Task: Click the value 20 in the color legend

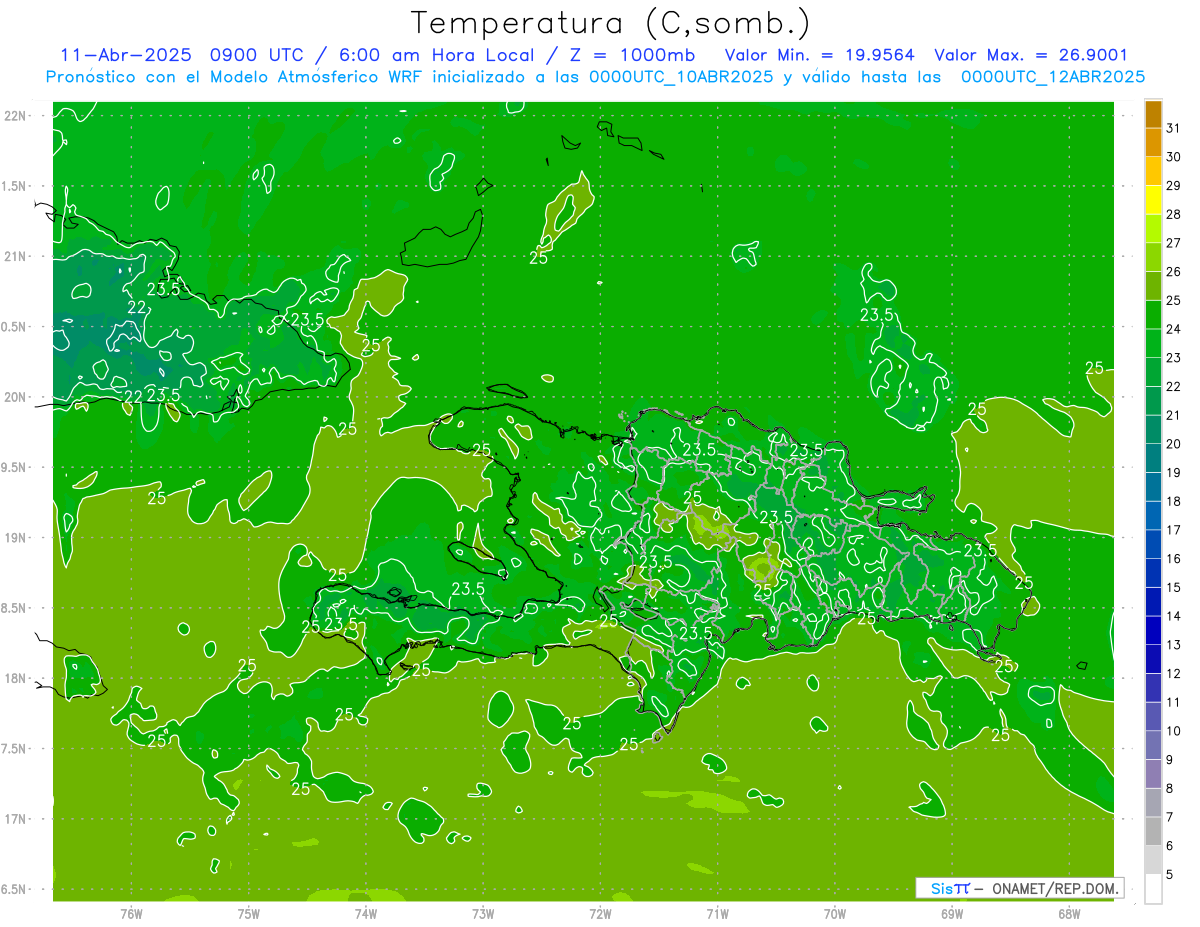Action: pos(1174,444)
